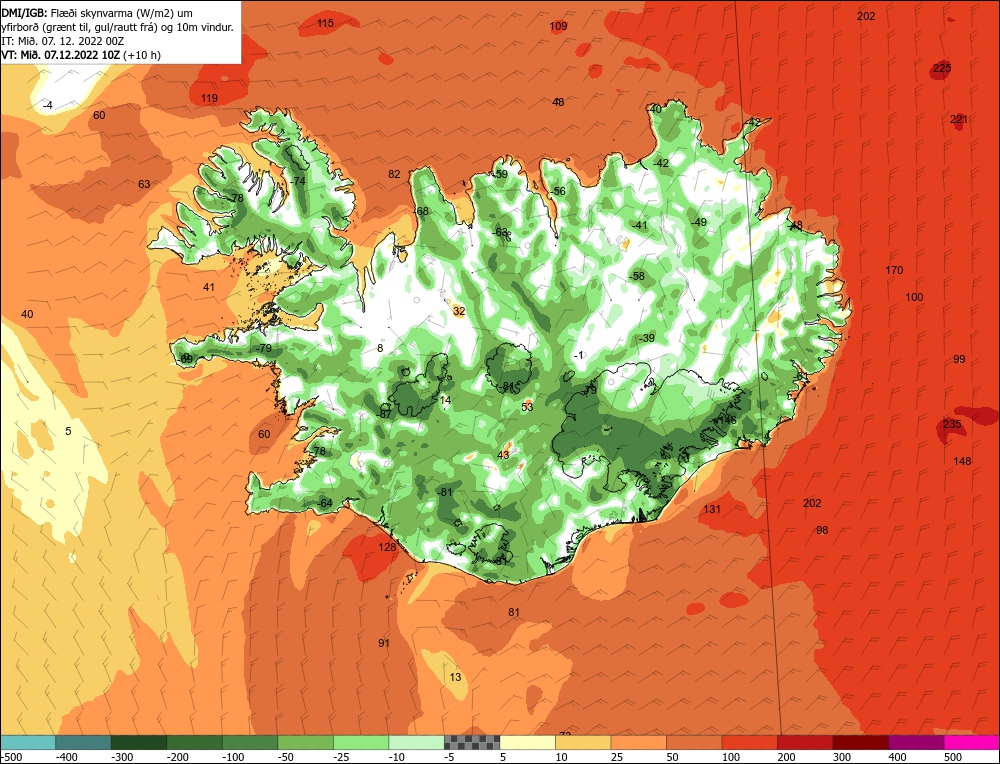Click the heat flux value 225
The width and height of the screenshot is (1000, 764).
click(x=942, y=68)
